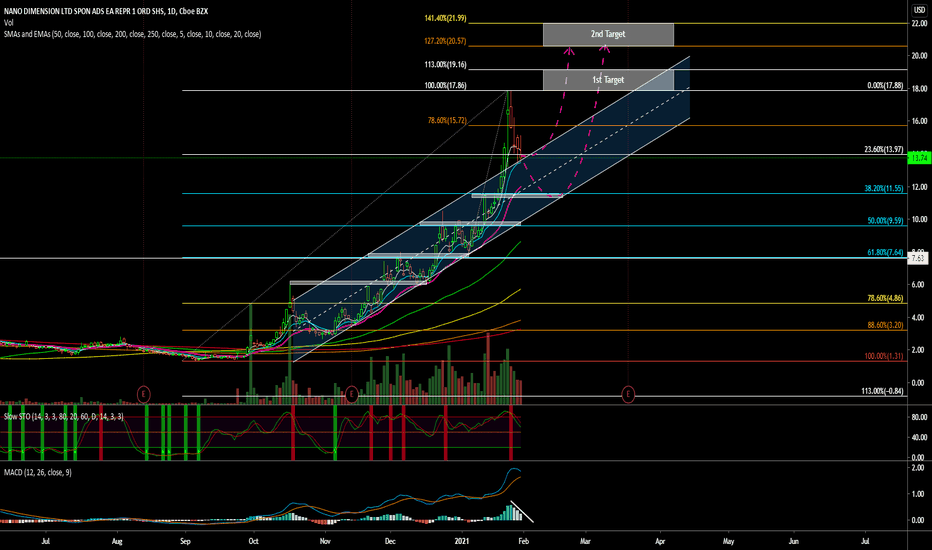The image size is (932, 550).
Task: Click the Sep label on time axis
Action: [185, 542]
